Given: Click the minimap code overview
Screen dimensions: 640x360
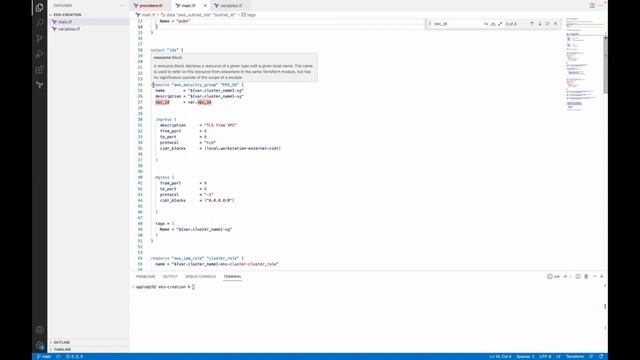Looking at the screenshot, I should click(584, 65).
